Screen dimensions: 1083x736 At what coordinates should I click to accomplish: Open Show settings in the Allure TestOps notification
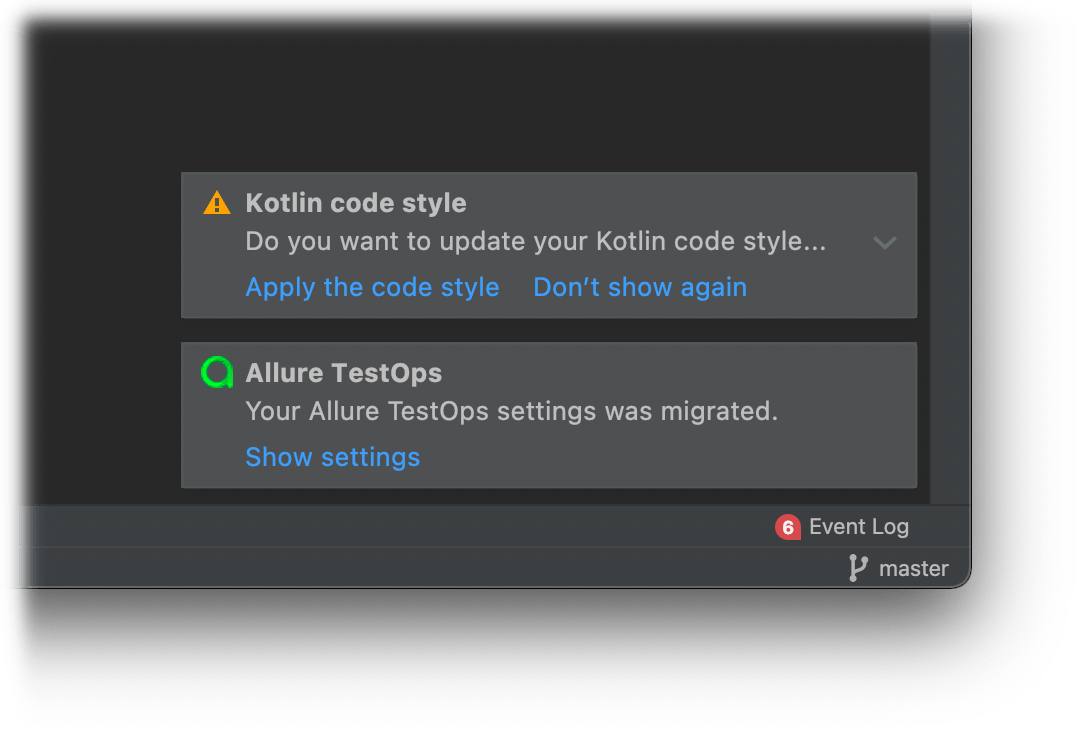click(x=332, y=457)
